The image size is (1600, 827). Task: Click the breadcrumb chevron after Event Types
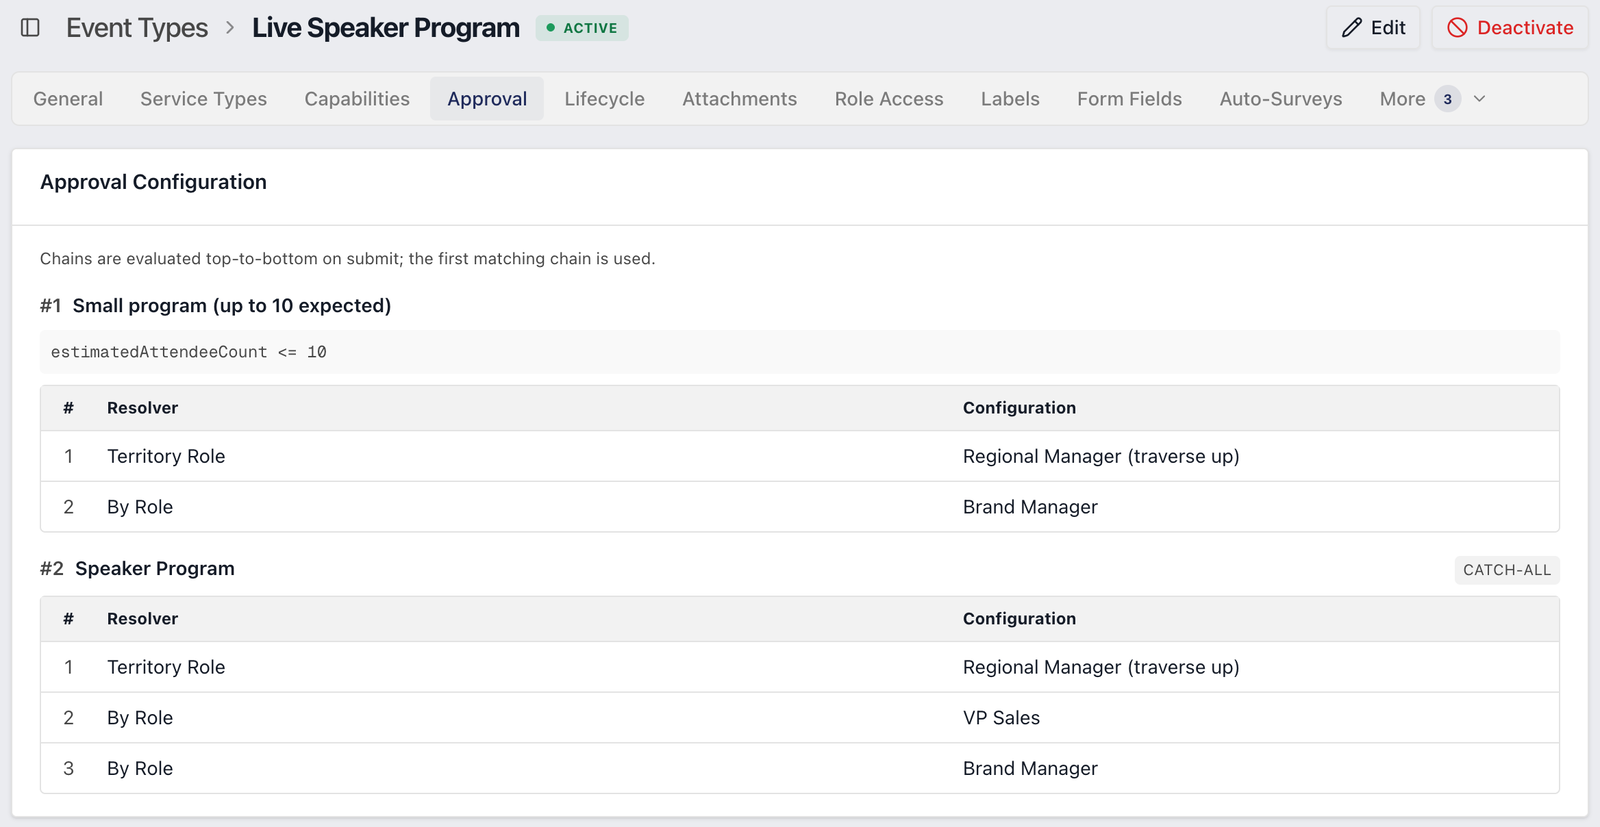230,28
